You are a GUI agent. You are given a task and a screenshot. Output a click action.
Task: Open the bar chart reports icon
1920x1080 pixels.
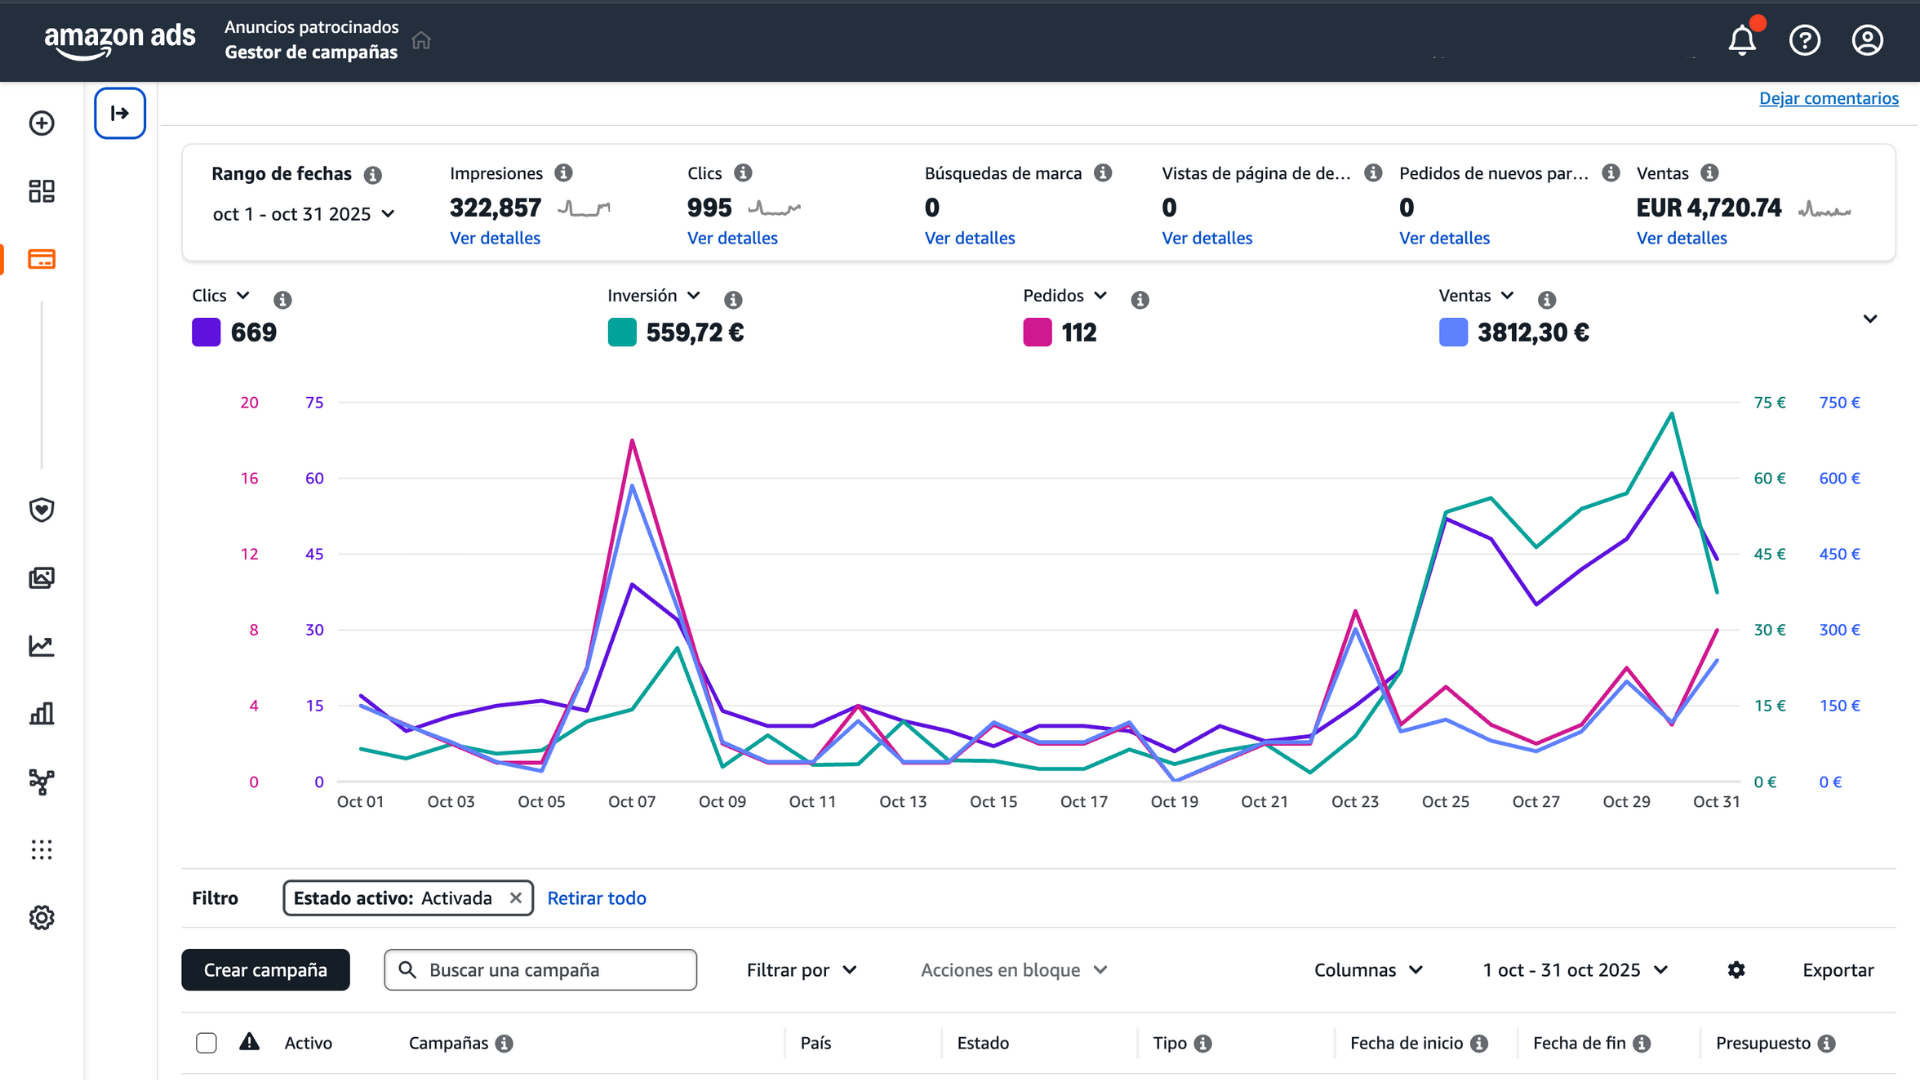[42, 714]
